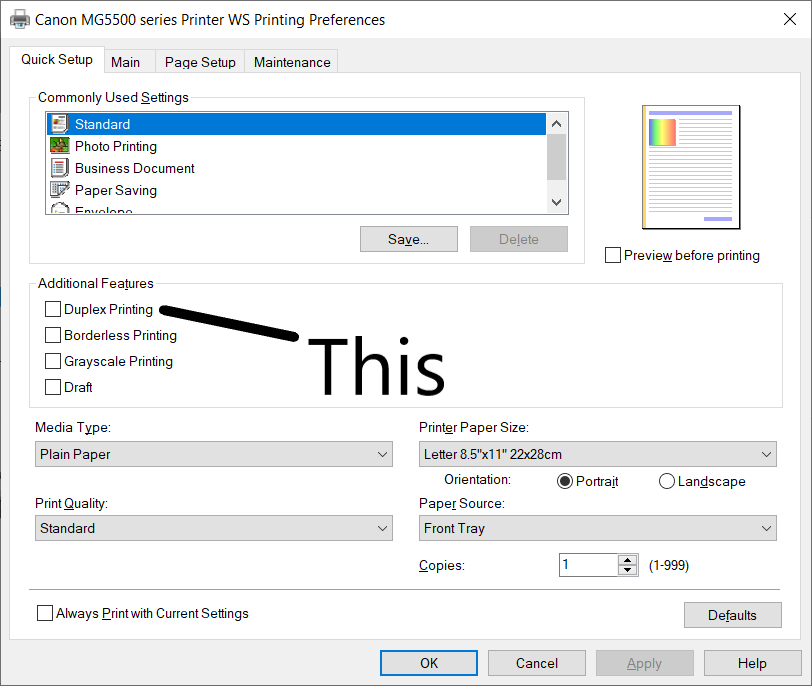Enable the Grayscale Printing checkbox
Viewport: 812px width, 686px height.
[53, 361]
